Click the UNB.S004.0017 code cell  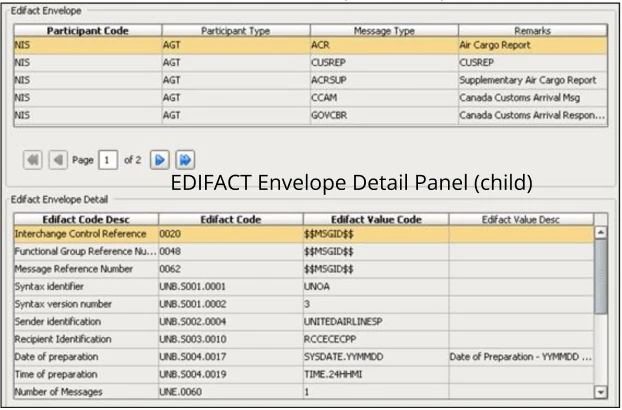231,357
